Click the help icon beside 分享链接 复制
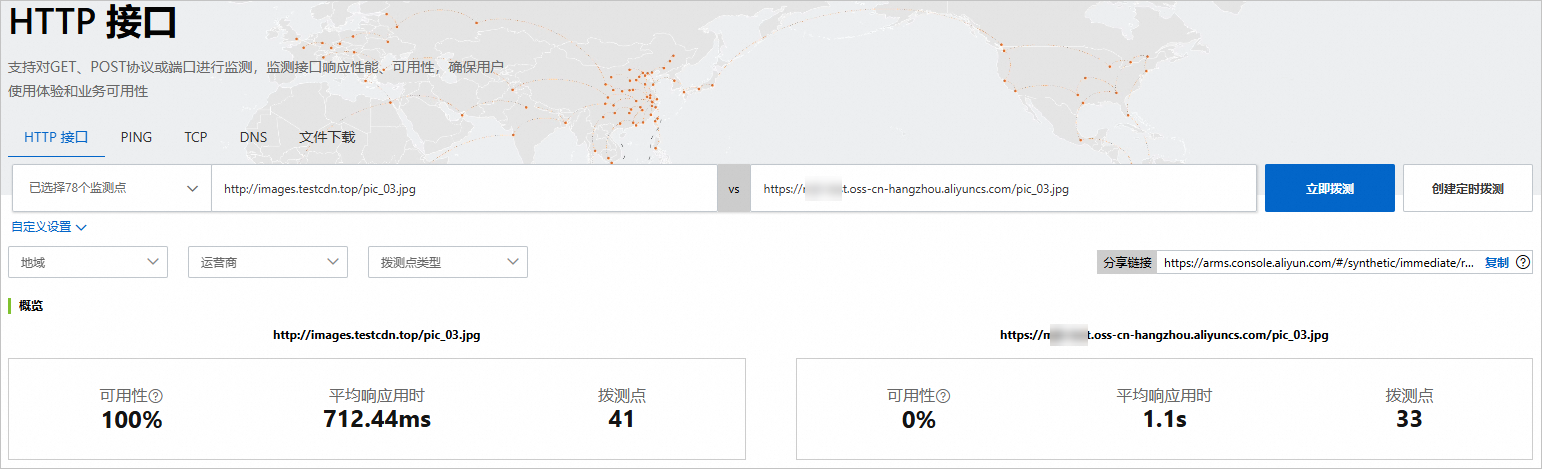Viewport: 1542px width, 469px height. pyautogui.click(x=1523, y=263)
